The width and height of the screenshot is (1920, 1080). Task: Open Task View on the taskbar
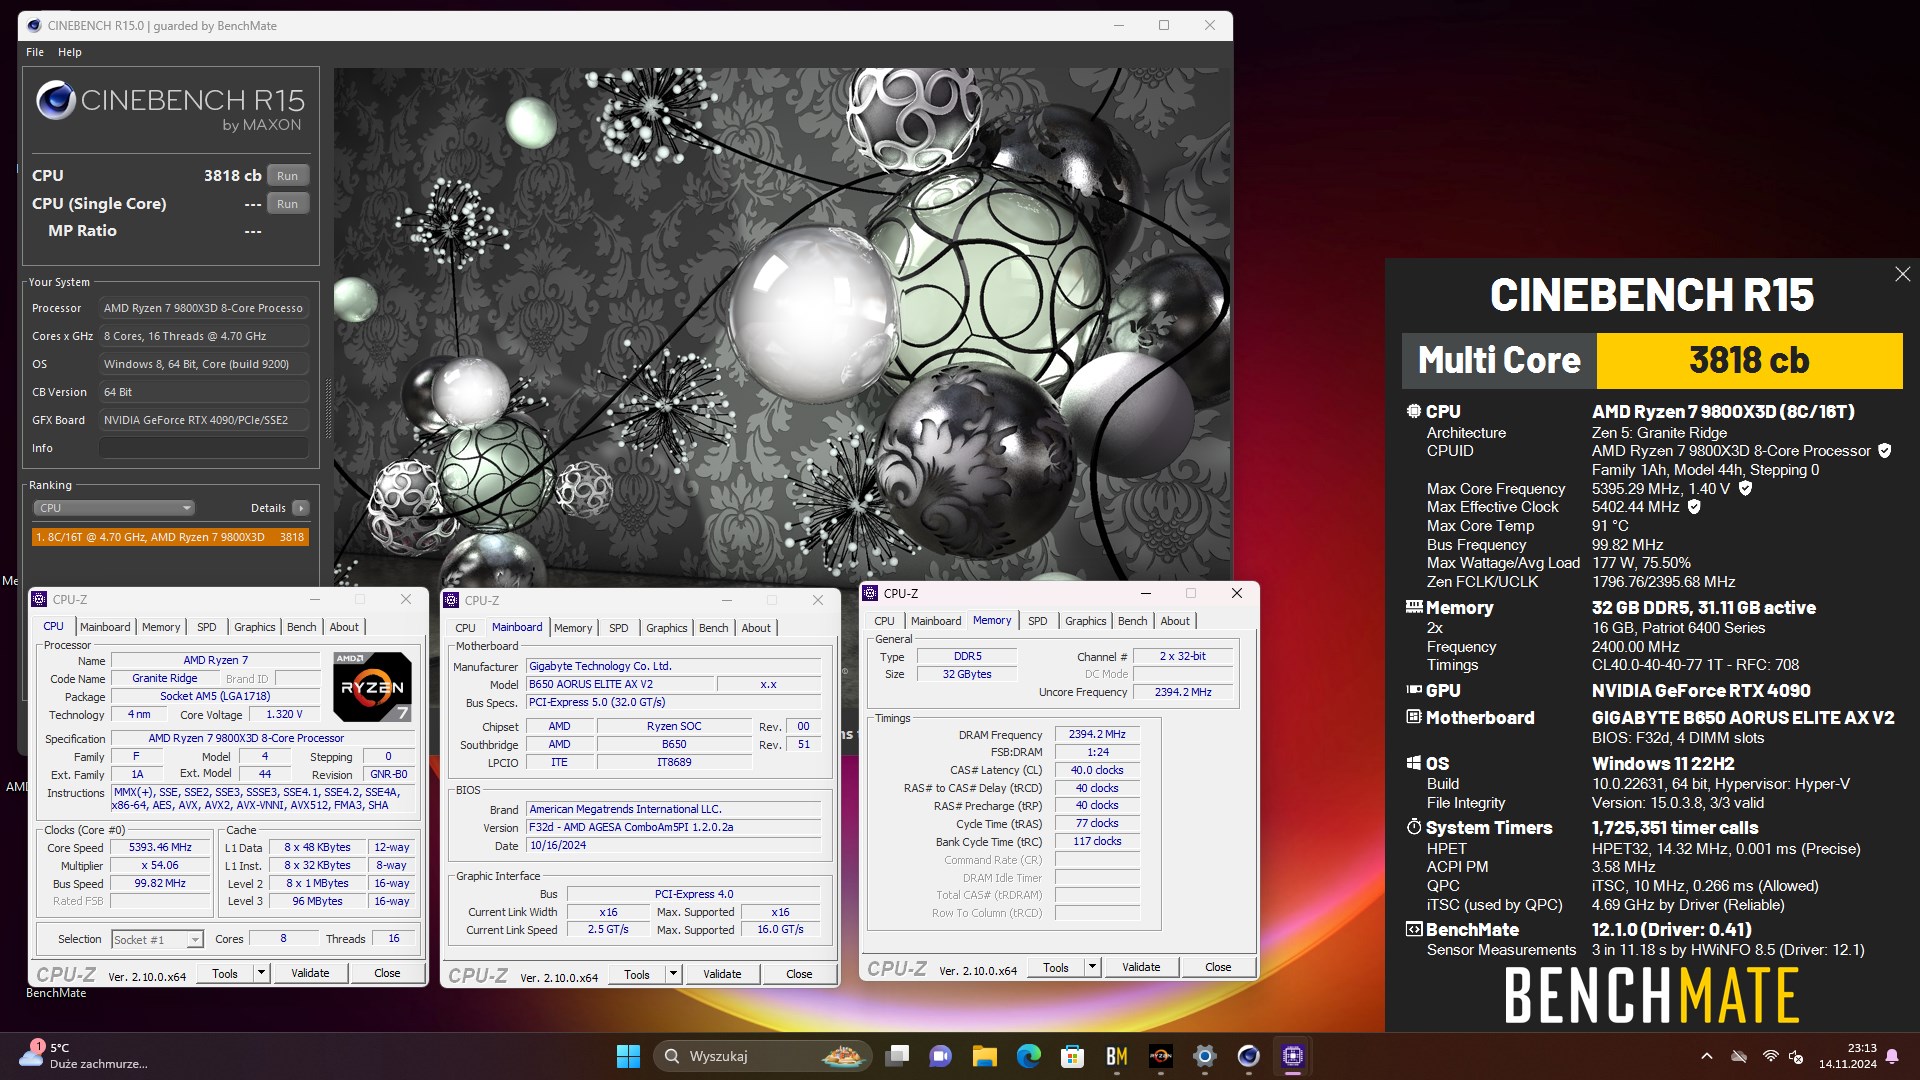[897, 1056]
